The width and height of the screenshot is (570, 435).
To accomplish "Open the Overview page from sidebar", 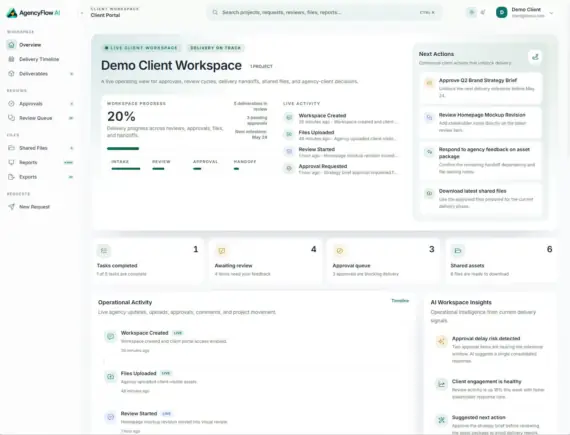I will pos(40,45).
